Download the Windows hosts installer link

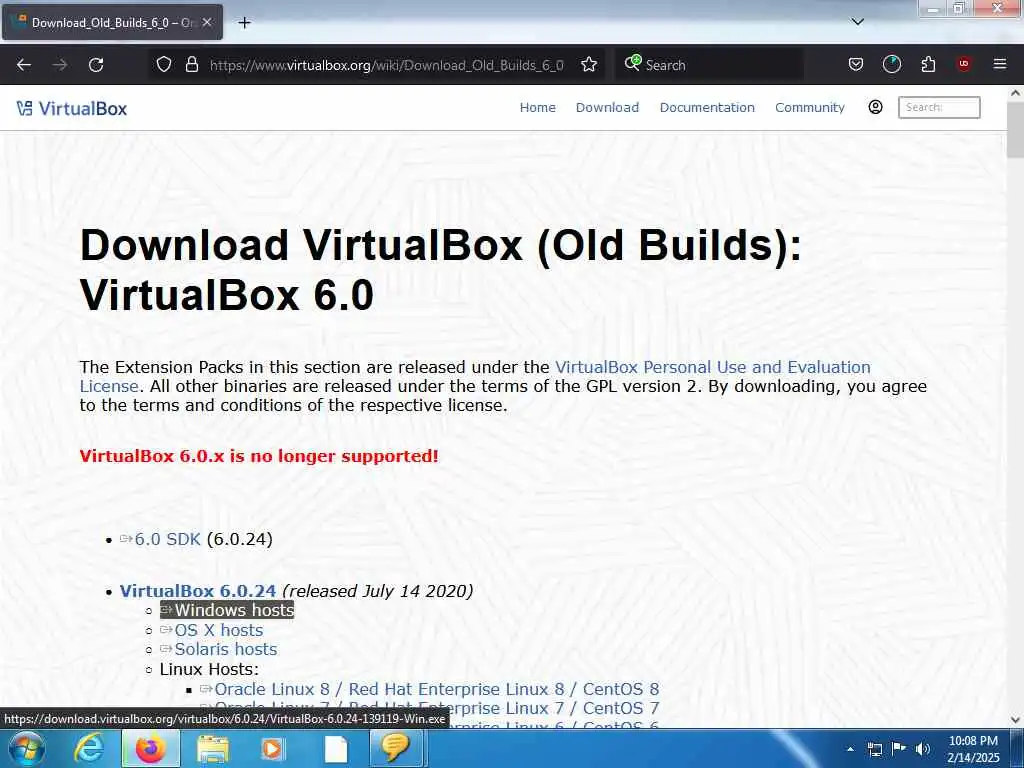point(227,610)
